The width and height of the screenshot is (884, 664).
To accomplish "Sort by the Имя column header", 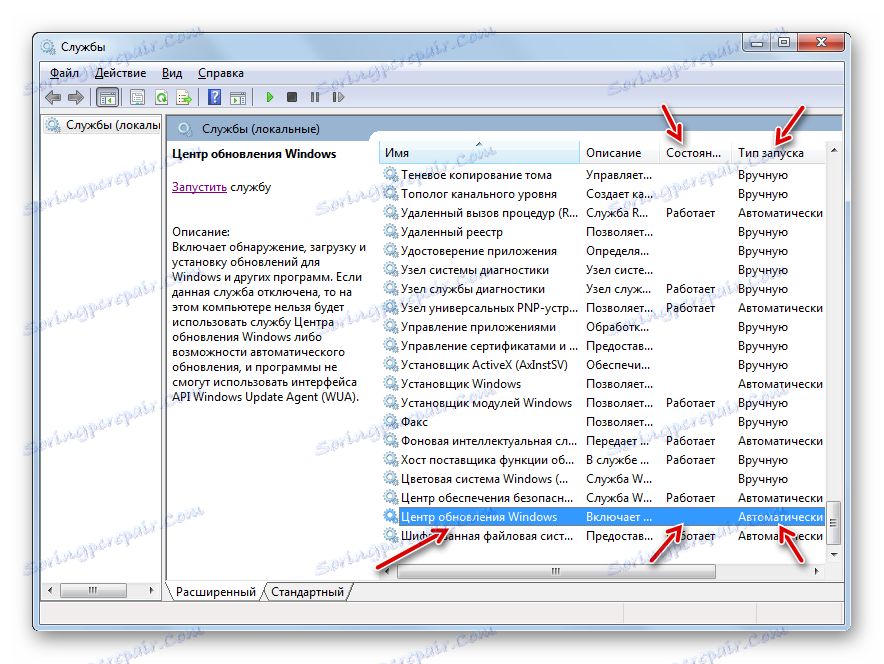I will coord(479,153).
